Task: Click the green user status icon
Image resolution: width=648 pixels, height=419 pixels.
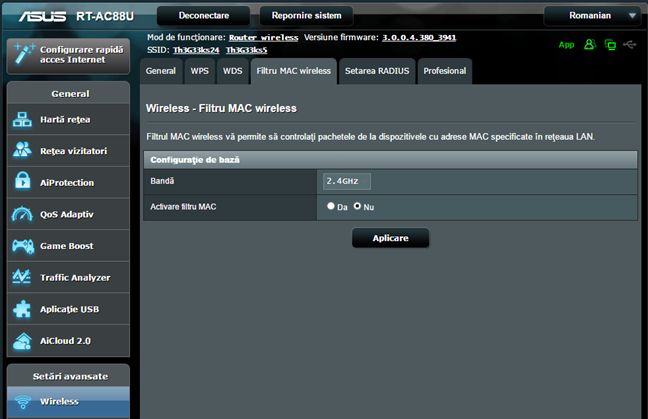Action: pos(590,44)
